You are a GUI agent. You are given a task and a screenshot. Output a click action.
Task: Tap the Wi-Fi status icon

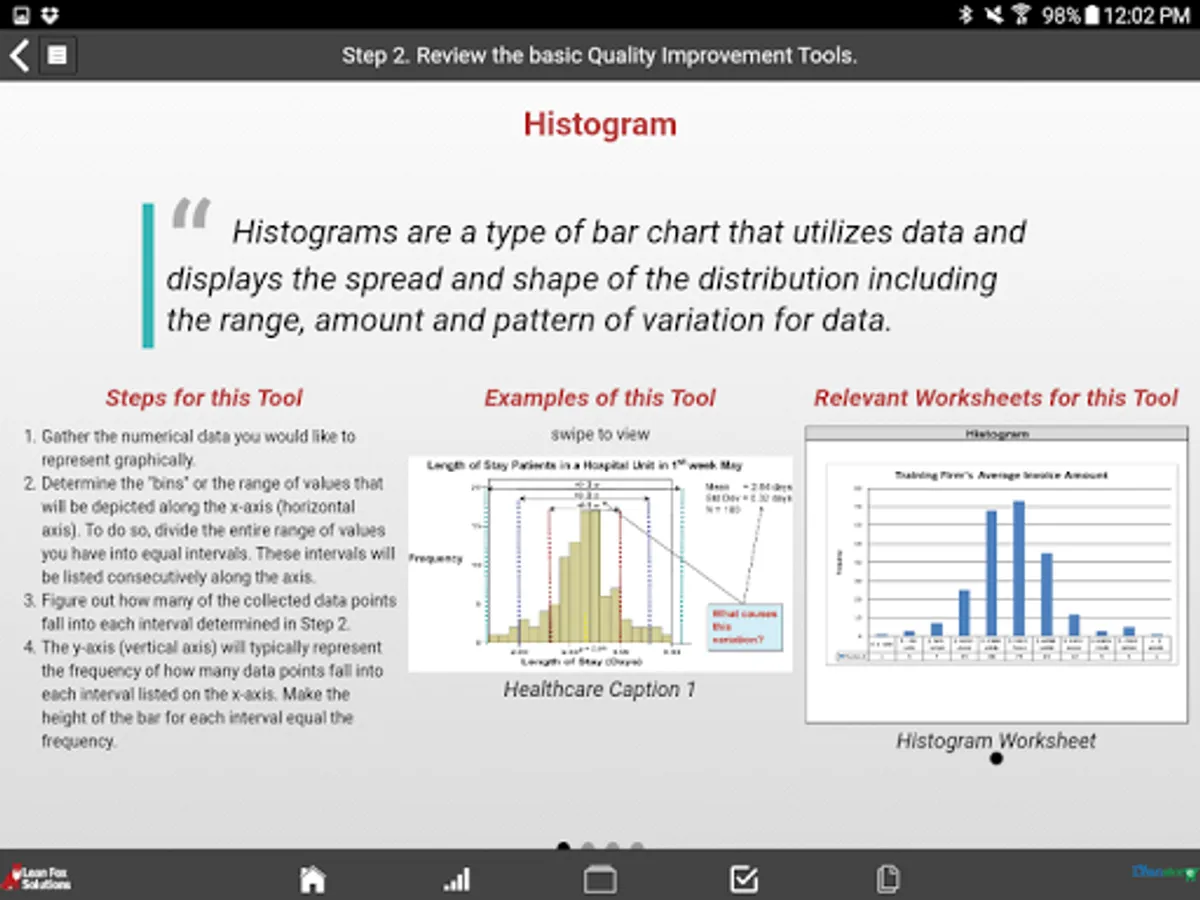click(1021, 15)
